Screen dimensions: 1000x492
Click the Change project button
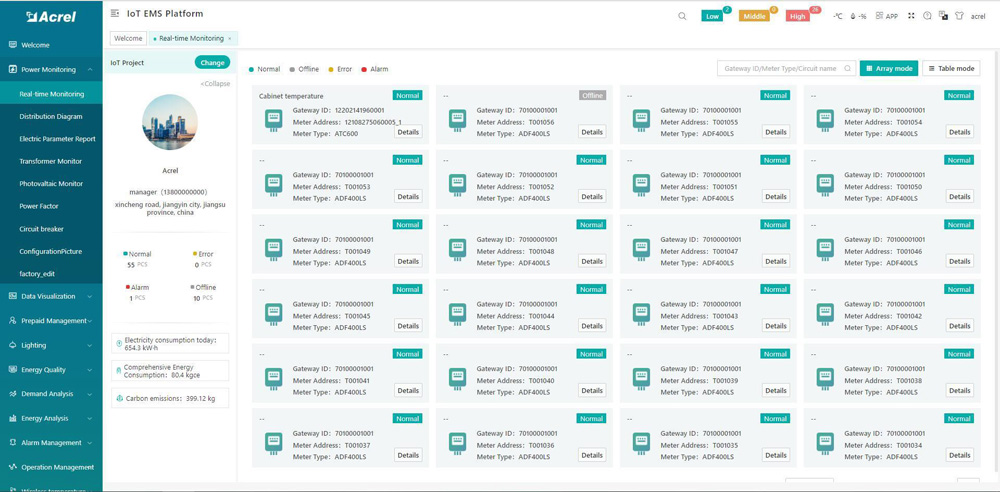pyautogui.click(x=212, y=62)
